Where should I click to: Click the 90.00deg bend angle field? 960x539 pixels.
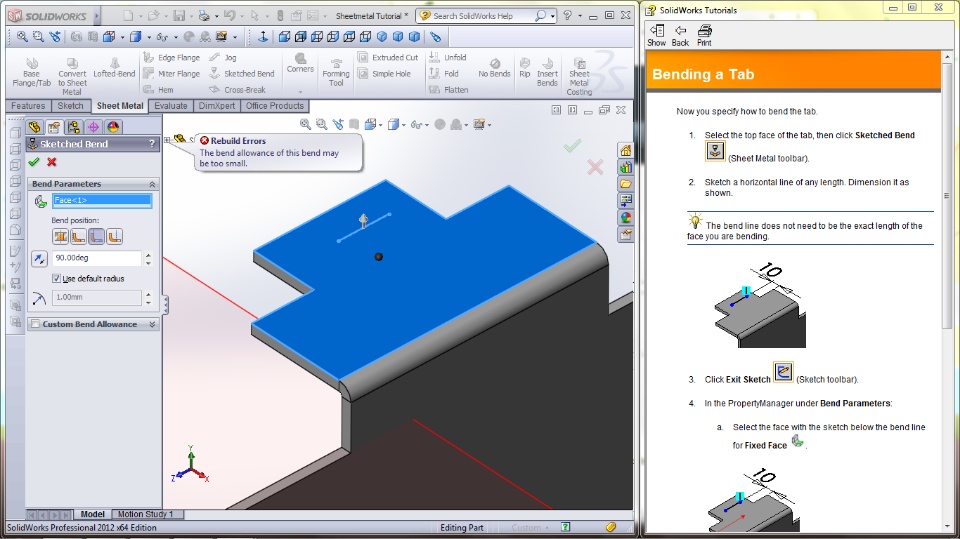[97, 258]
